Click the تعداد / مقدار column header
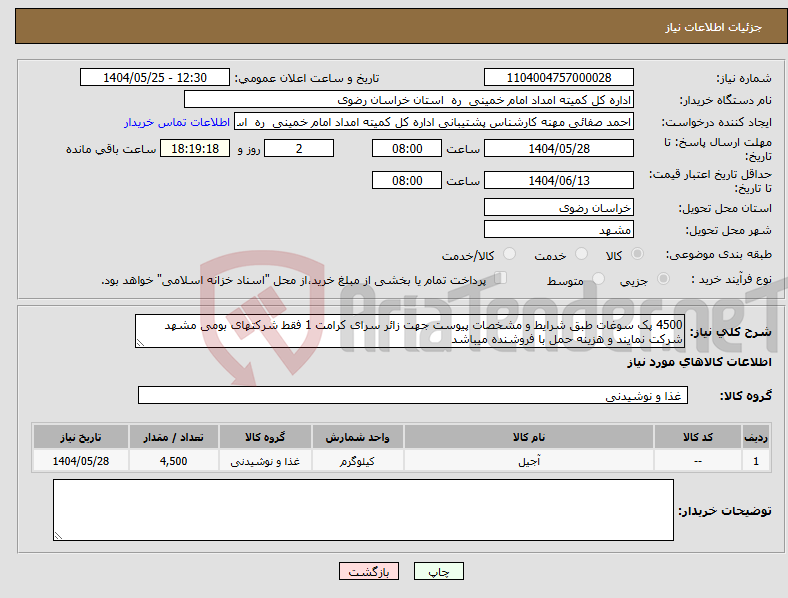The height and width of the screenshot is (598, 788). 174,437
